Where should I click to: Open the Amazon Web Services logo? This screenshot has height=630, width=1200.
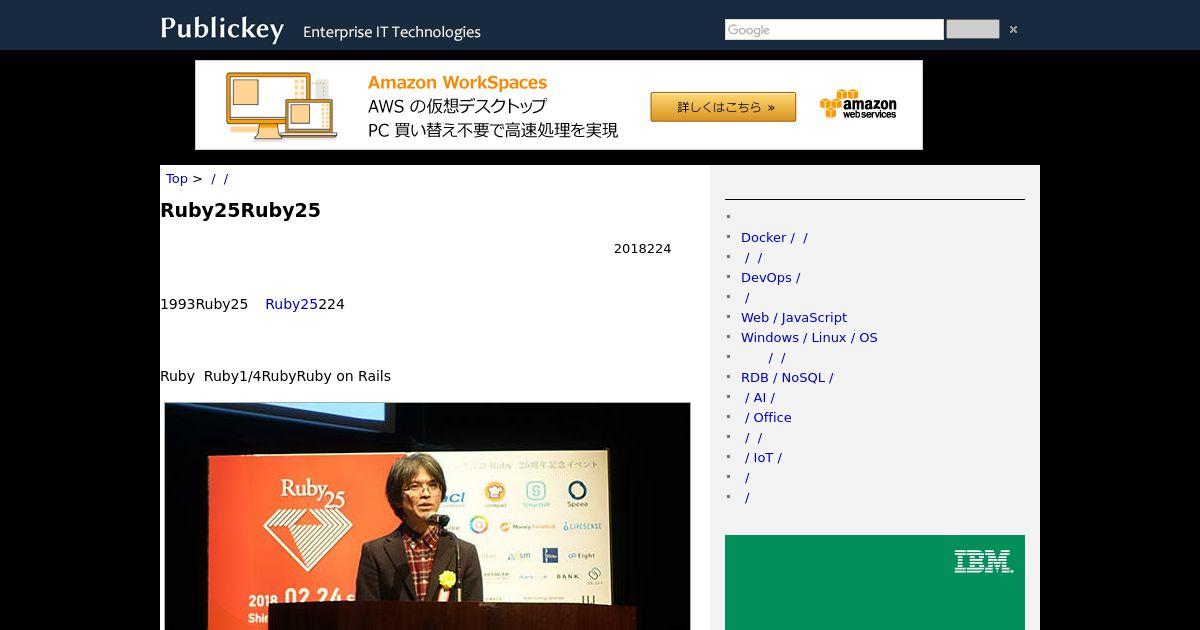(858, 105)
